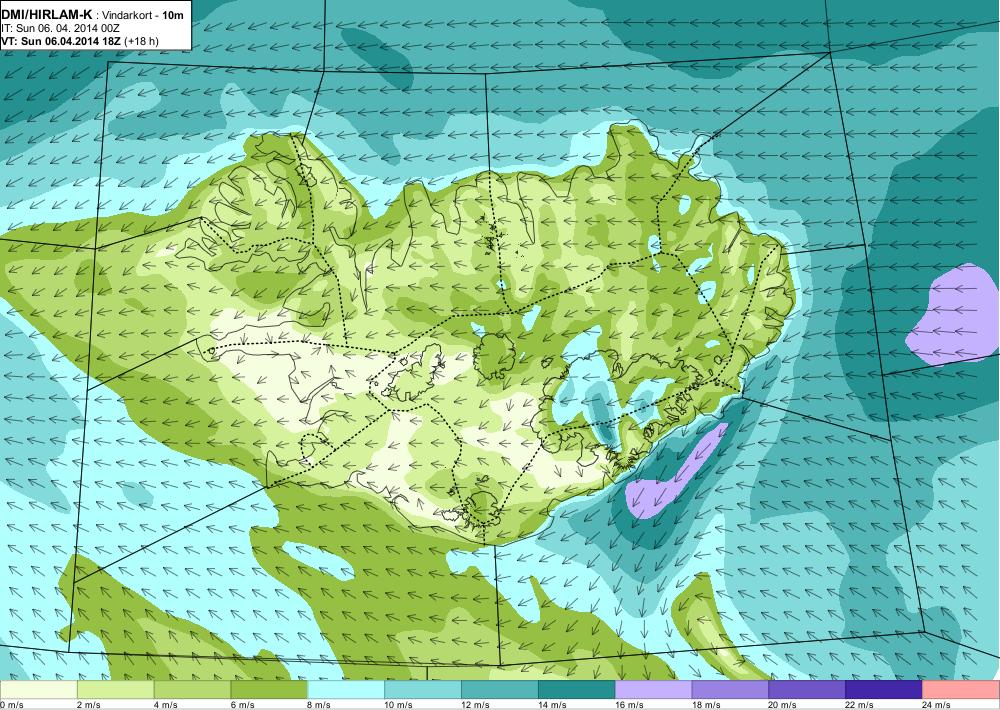Select the 18 m/s medium purple legend swatch
This screenshot has width=1000, height=710.
[x=730, y=690]
